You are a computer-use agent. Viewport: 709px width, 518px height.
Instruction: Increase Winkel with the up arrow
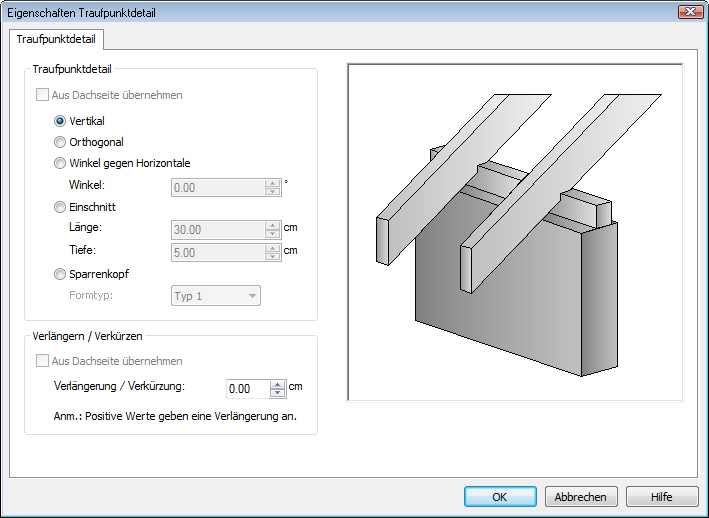273,183
